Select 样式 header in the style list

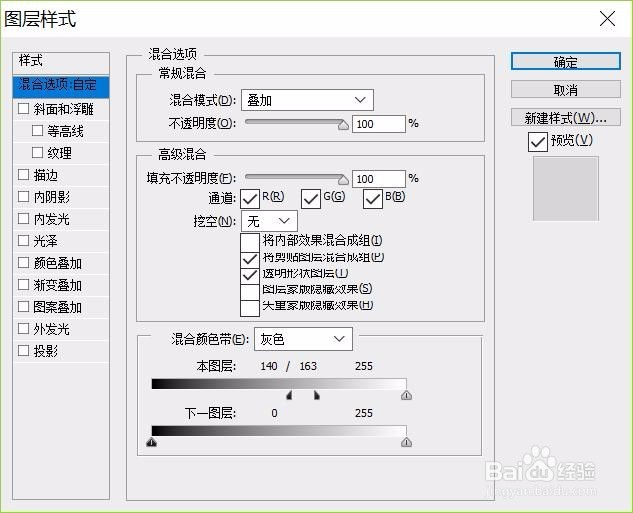pos(61,61)
